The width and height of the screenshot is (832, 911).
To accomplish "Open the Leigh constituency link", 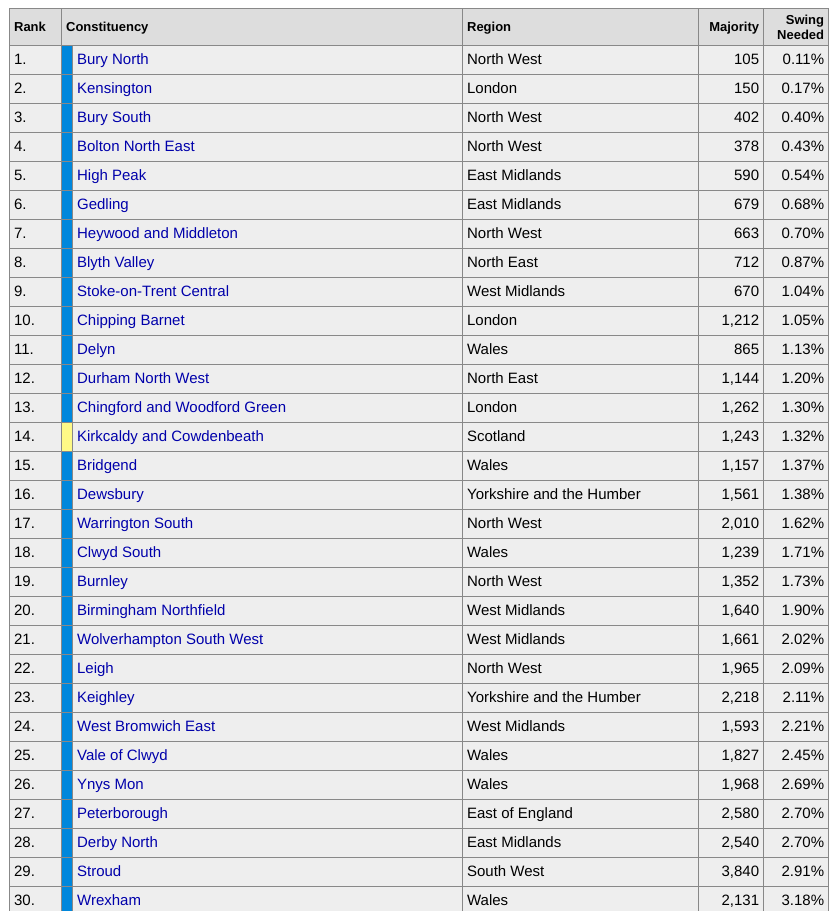I will pos(95,668).
